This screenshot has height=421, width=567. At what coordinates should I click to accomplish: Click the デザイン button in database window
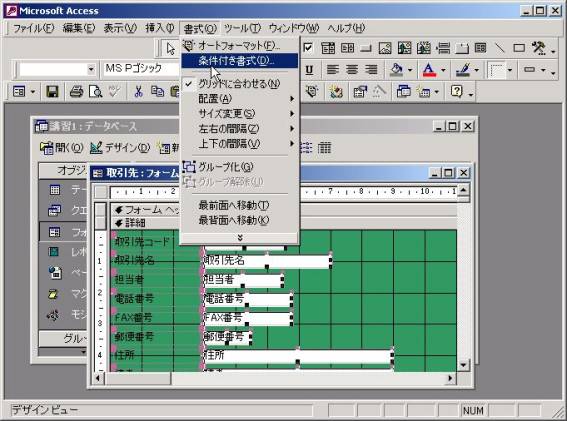pyautogui.click(x=120, y=148)
